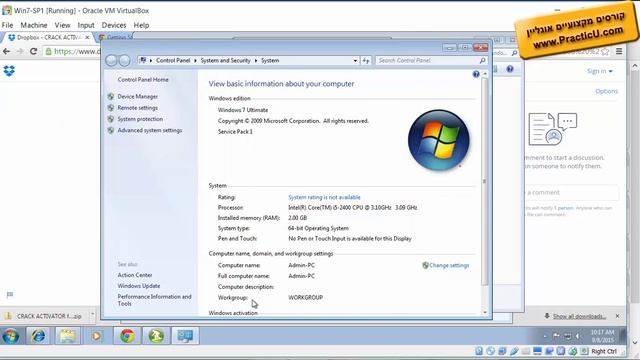Open Internet Explorer from taskbar
Screen dimensions: 640x360
click(38, 336)
